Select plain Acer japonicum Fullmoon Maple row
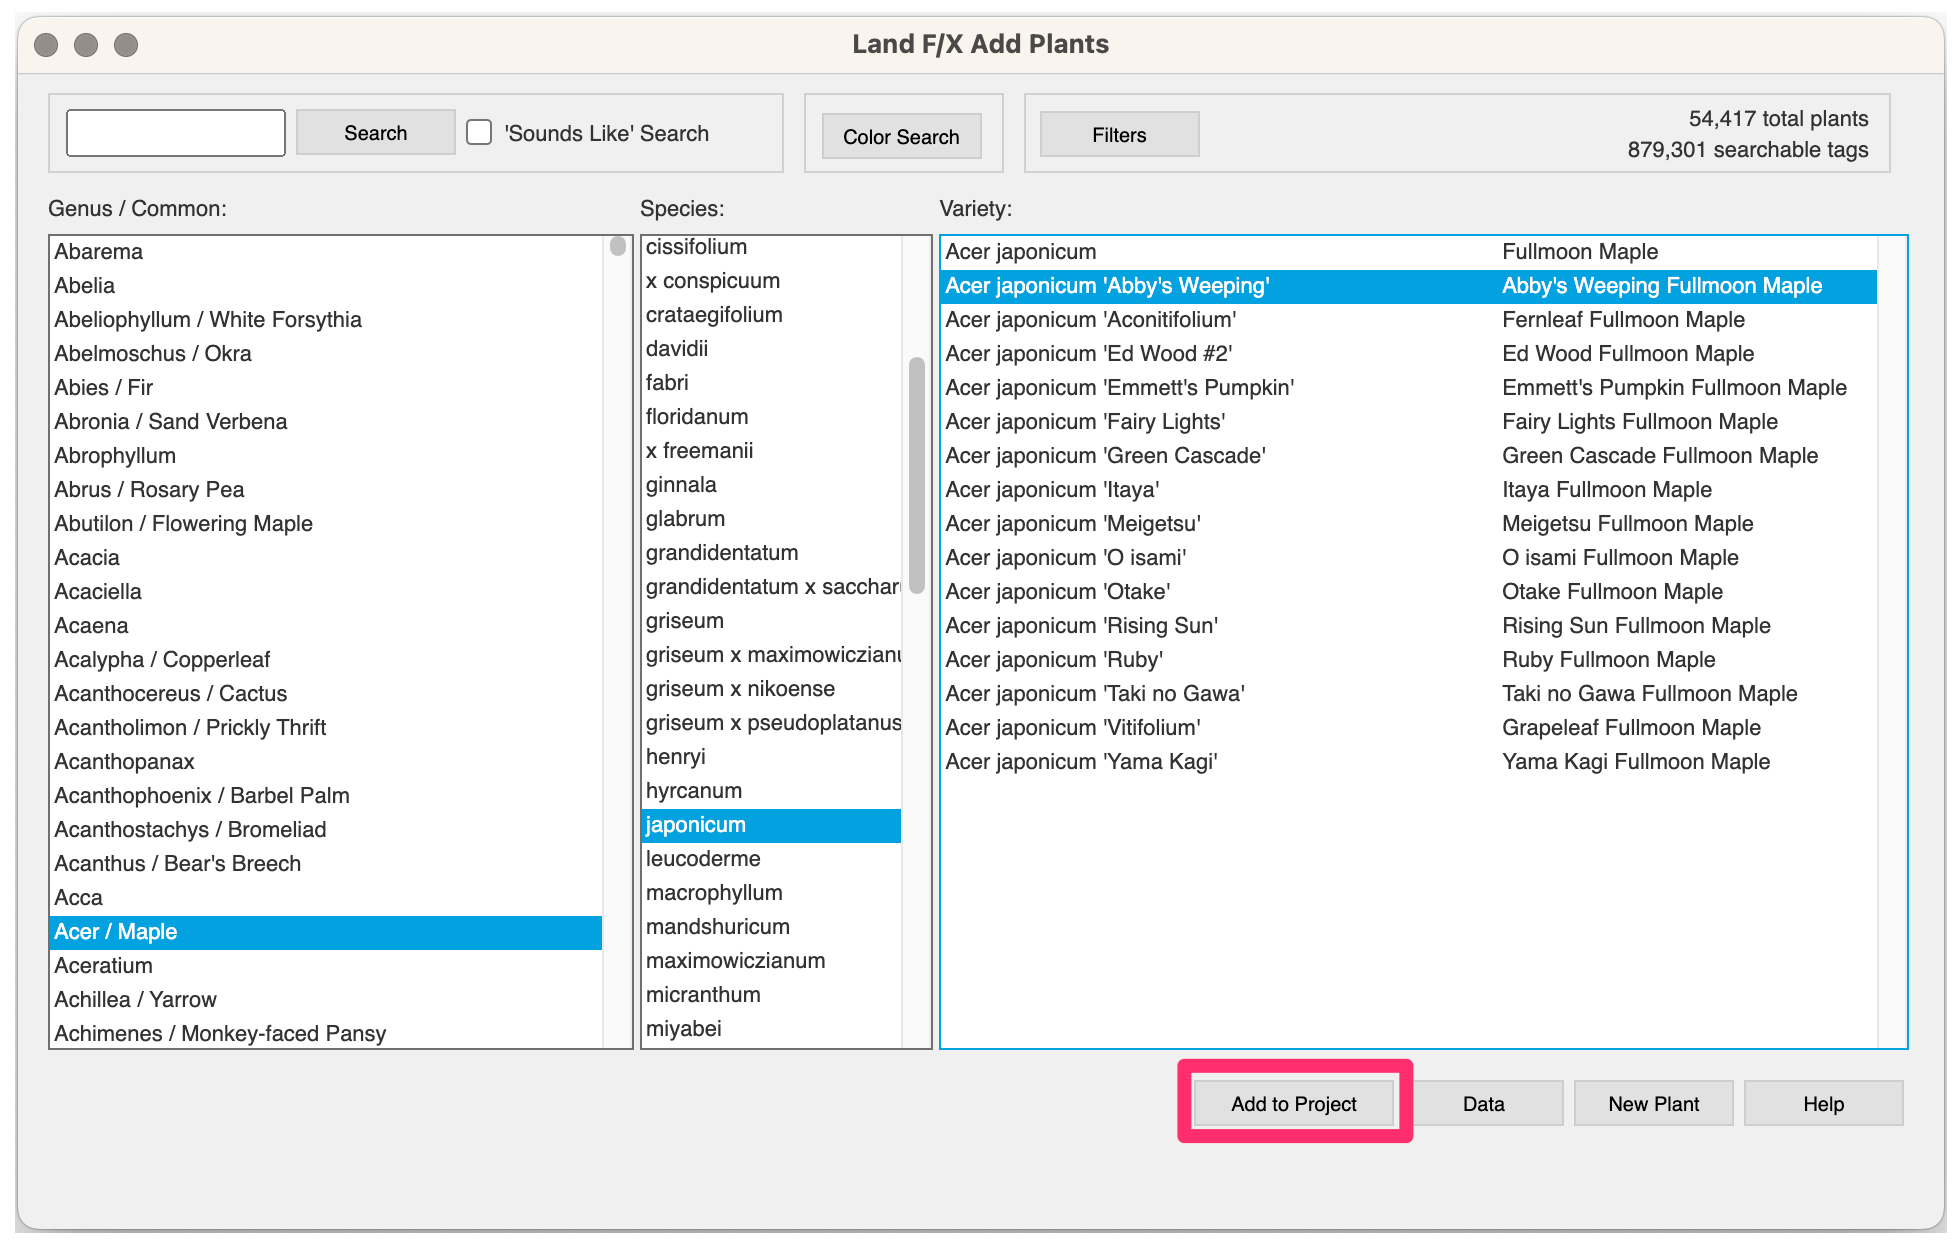The height and width of the screenshot is (1244, 1954). (x=1409, y=252)
